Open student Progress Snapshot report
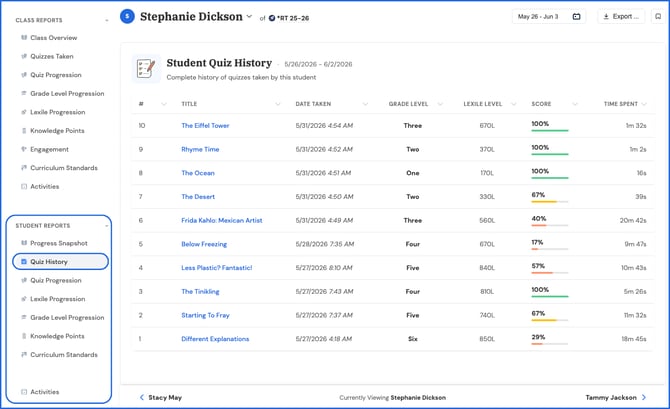 coord(59,243)
